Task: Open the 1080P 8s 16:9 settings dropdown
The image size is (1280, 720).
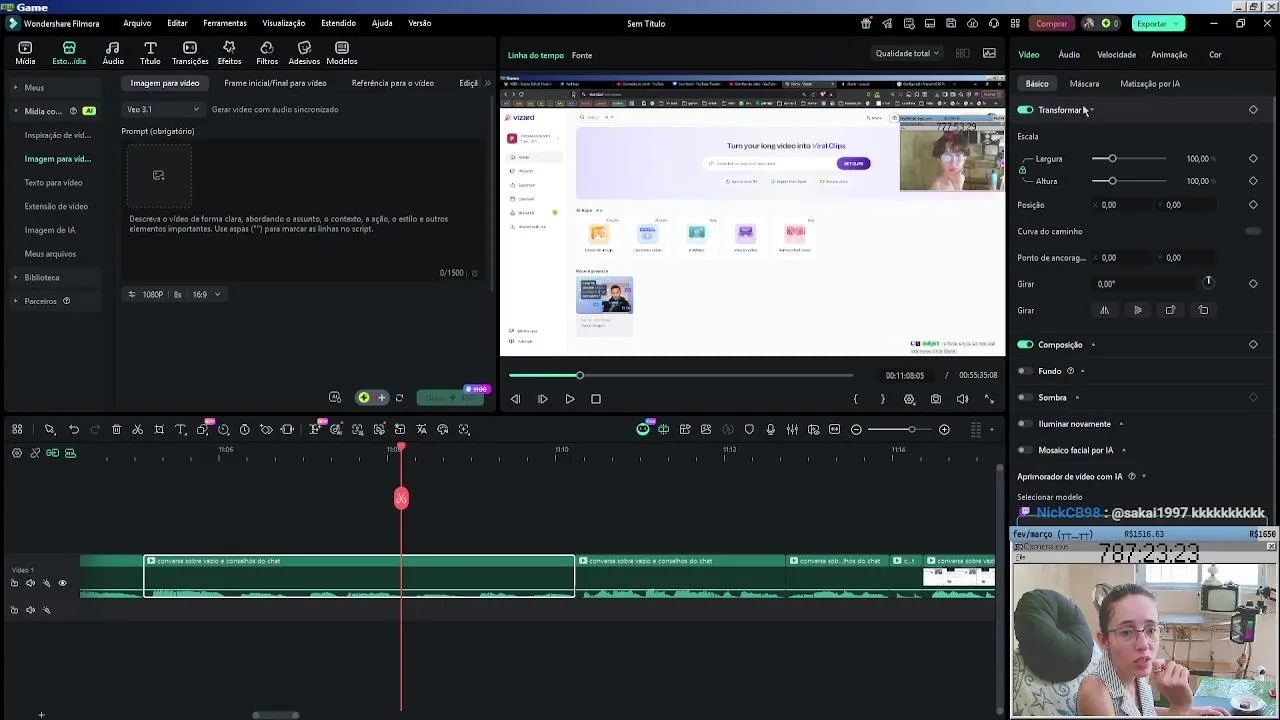Action: [175, 294]
